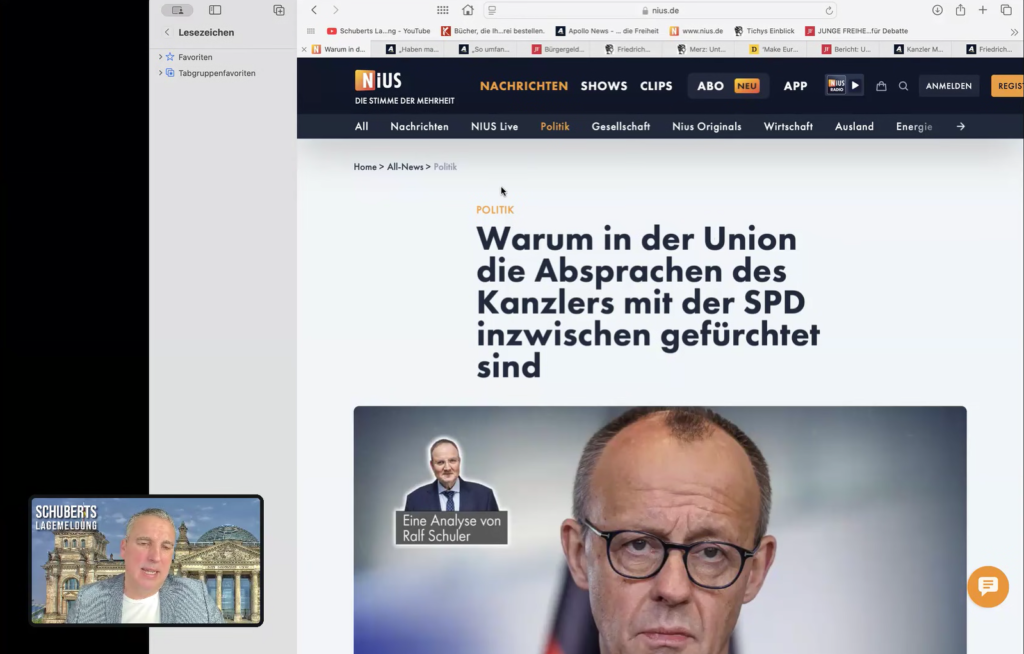Open the shopping bag icon
Image resolution: width=1024 pixels, height=654 pixels.
coord(881,86)
